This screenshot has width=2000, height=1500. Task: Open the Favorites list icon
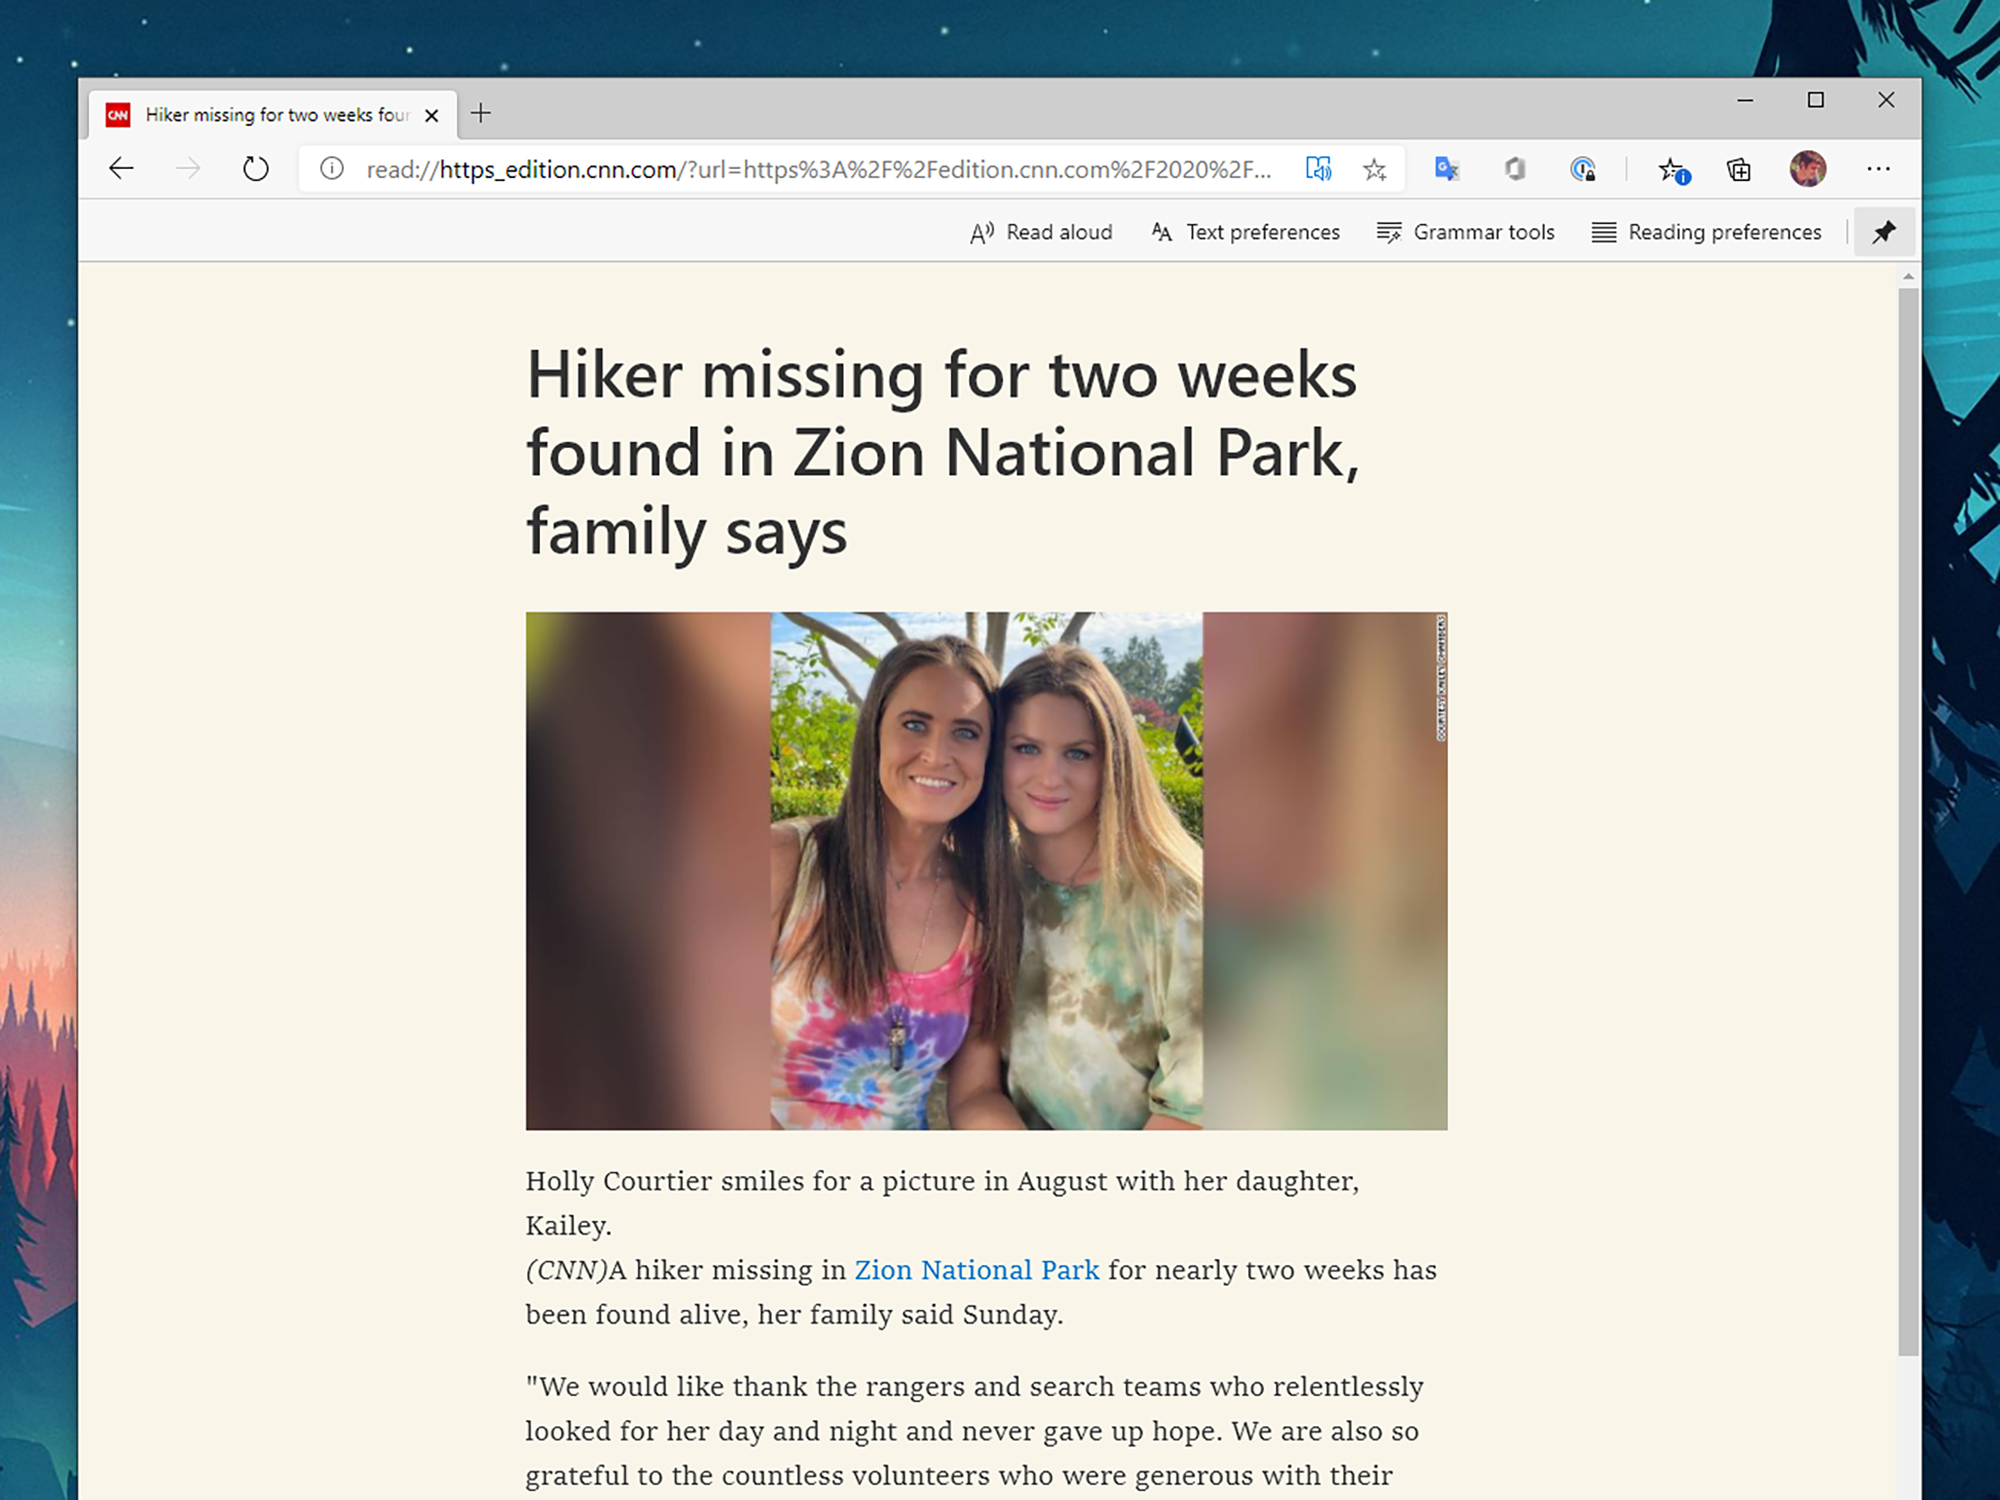pos(1673,170)
